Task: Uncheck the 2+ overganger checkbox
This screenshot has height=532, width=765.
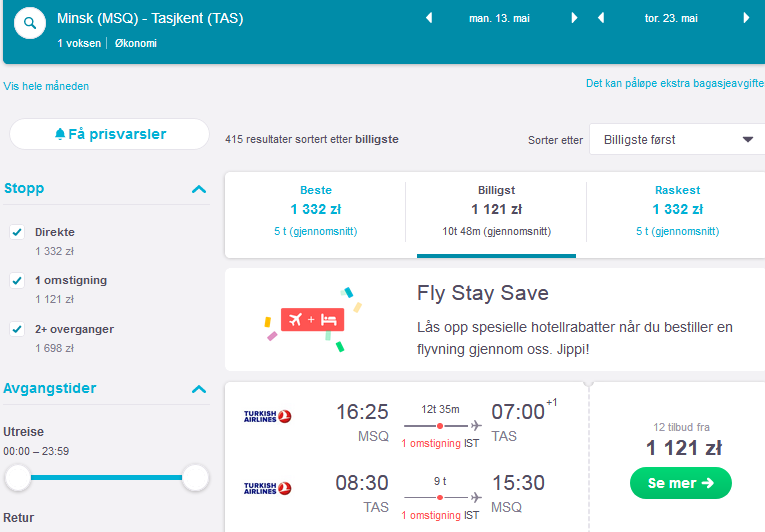Action: (x=17, y=329)
